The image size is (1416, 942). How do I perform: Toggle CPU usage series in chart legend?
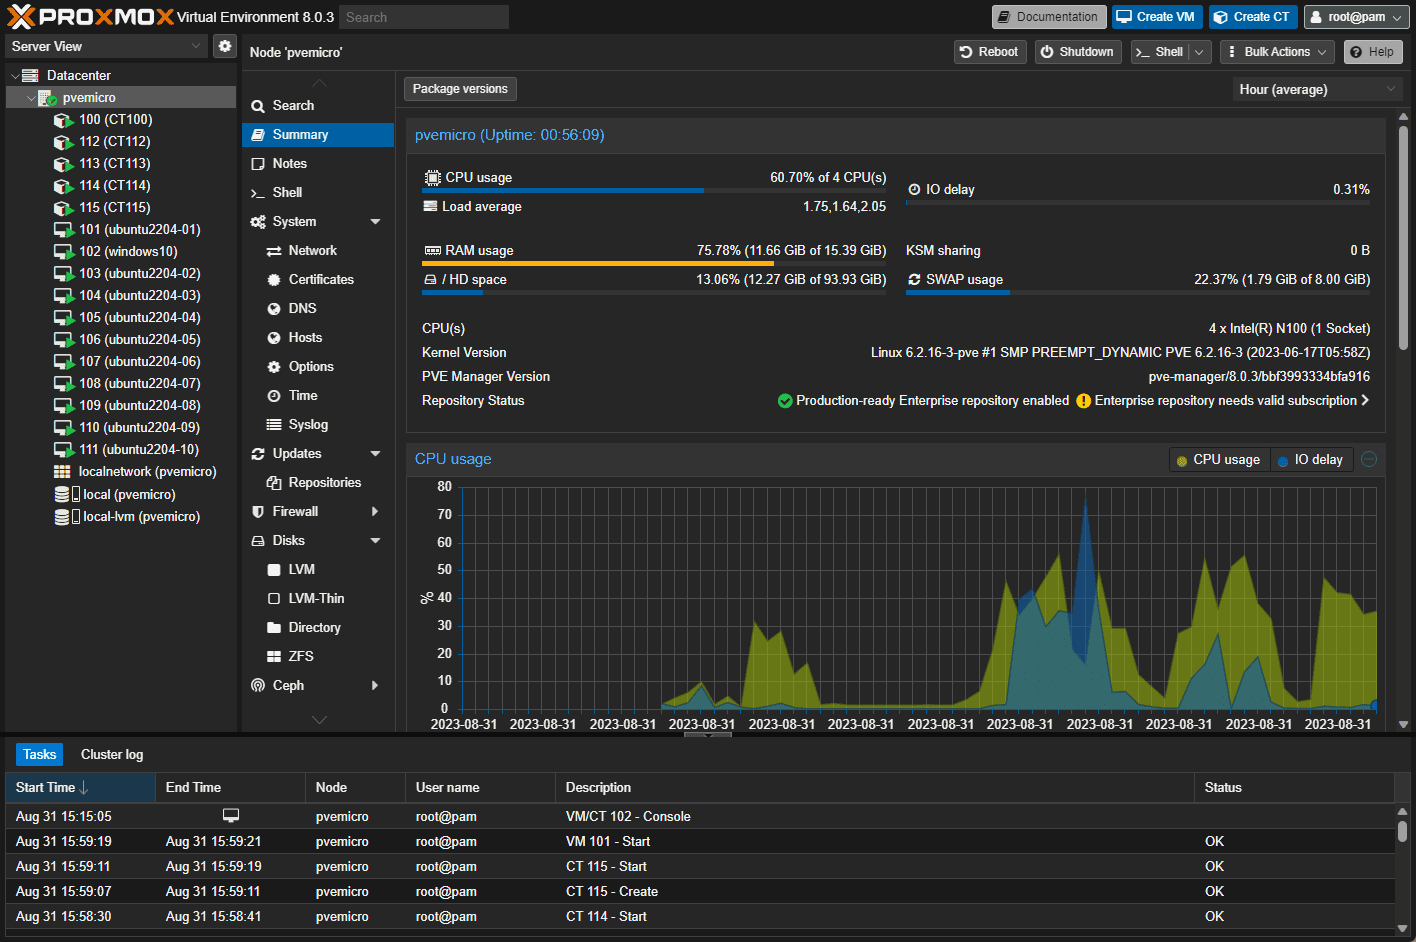click(x=1219, y=460)
